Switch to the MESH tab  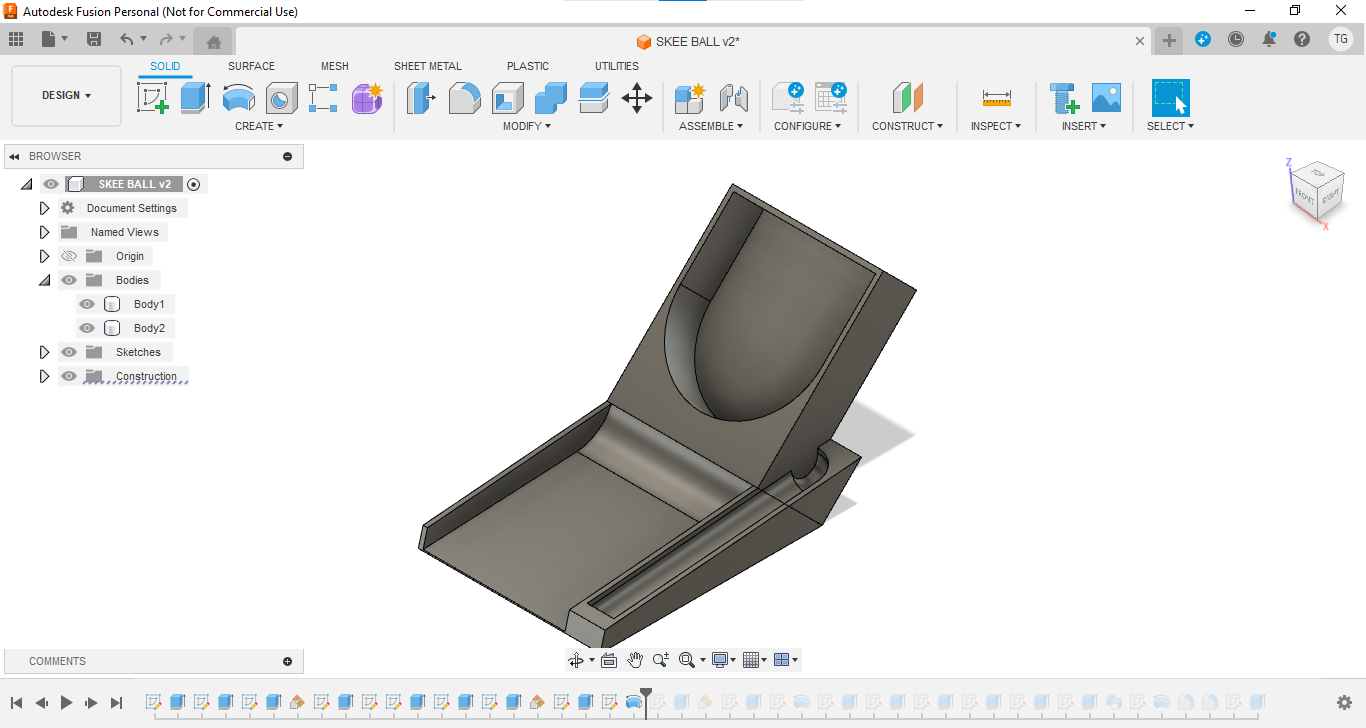[335, 66]
